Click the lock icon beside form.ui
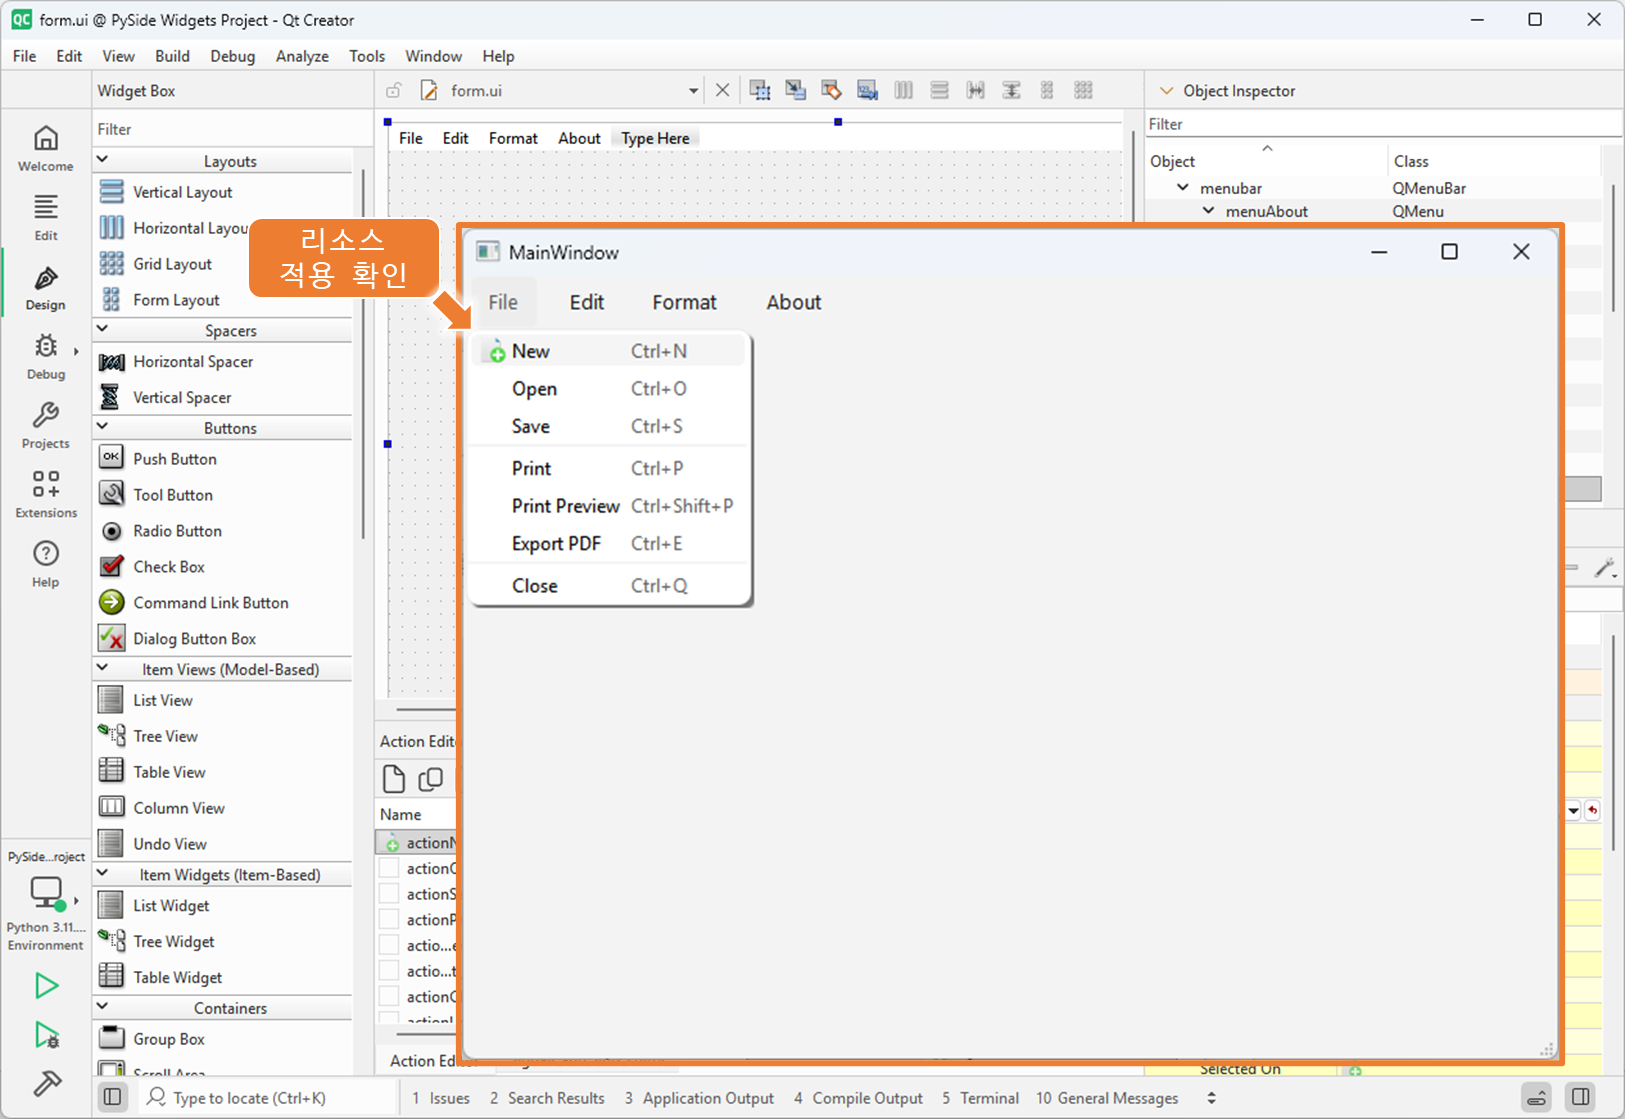Image resolution: width=1625 pixels, height=1119 pixels. coord(394,91)
